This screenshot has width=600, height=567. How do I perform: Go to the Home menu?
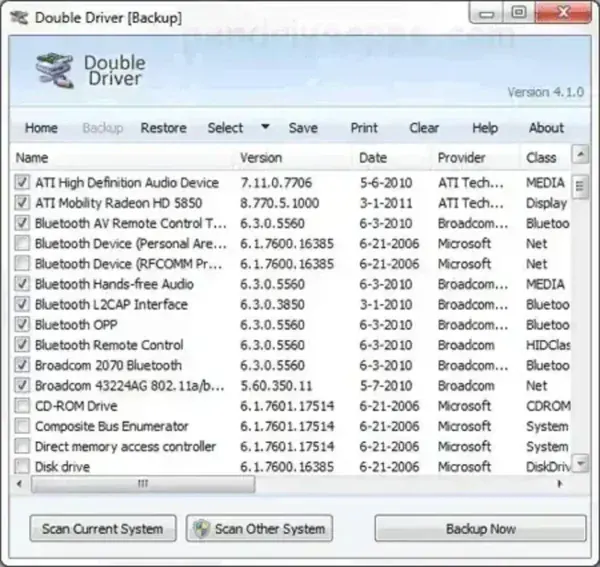[x=41, y=128]
